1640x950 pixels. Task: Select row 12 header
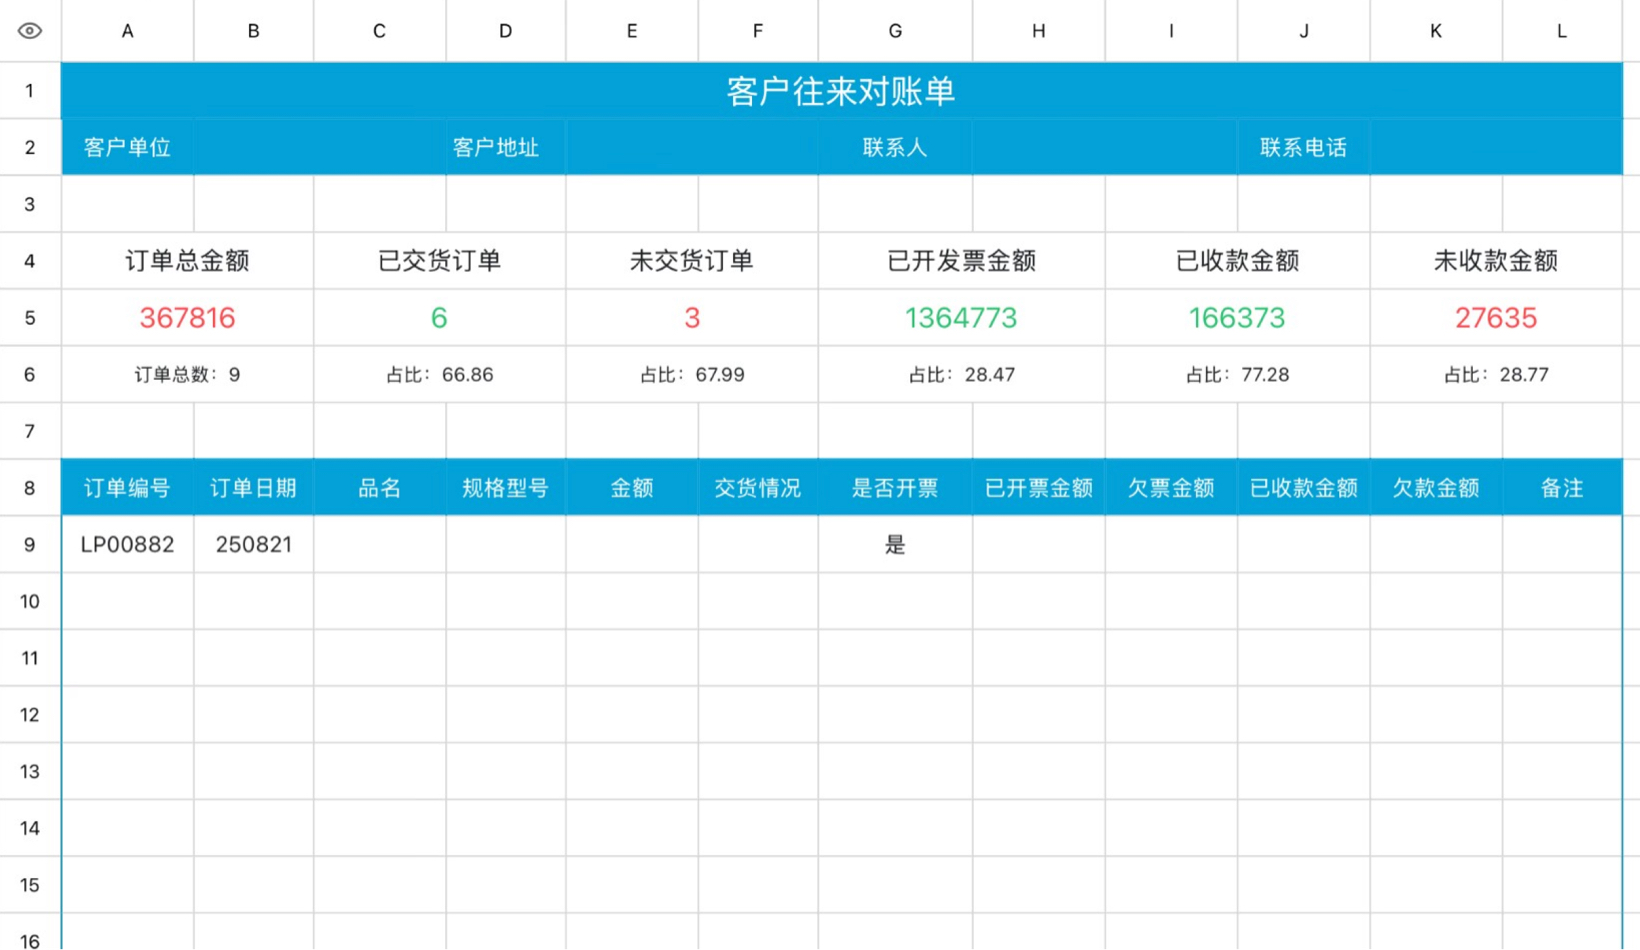coord(30,715)
